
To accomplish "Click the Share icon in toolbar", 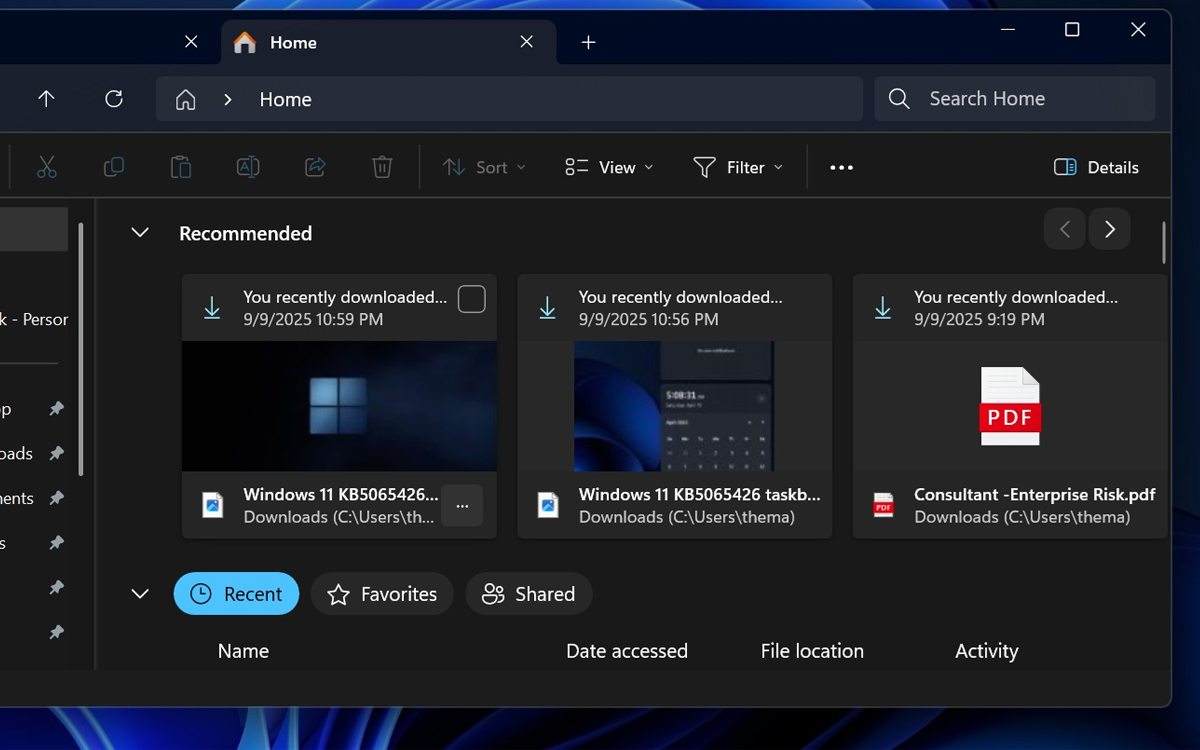I will click(315, 167).
